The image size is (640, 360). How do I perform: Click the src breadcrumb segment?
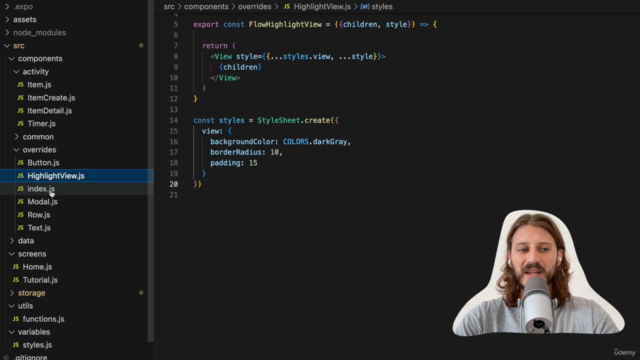click(169, 7)
